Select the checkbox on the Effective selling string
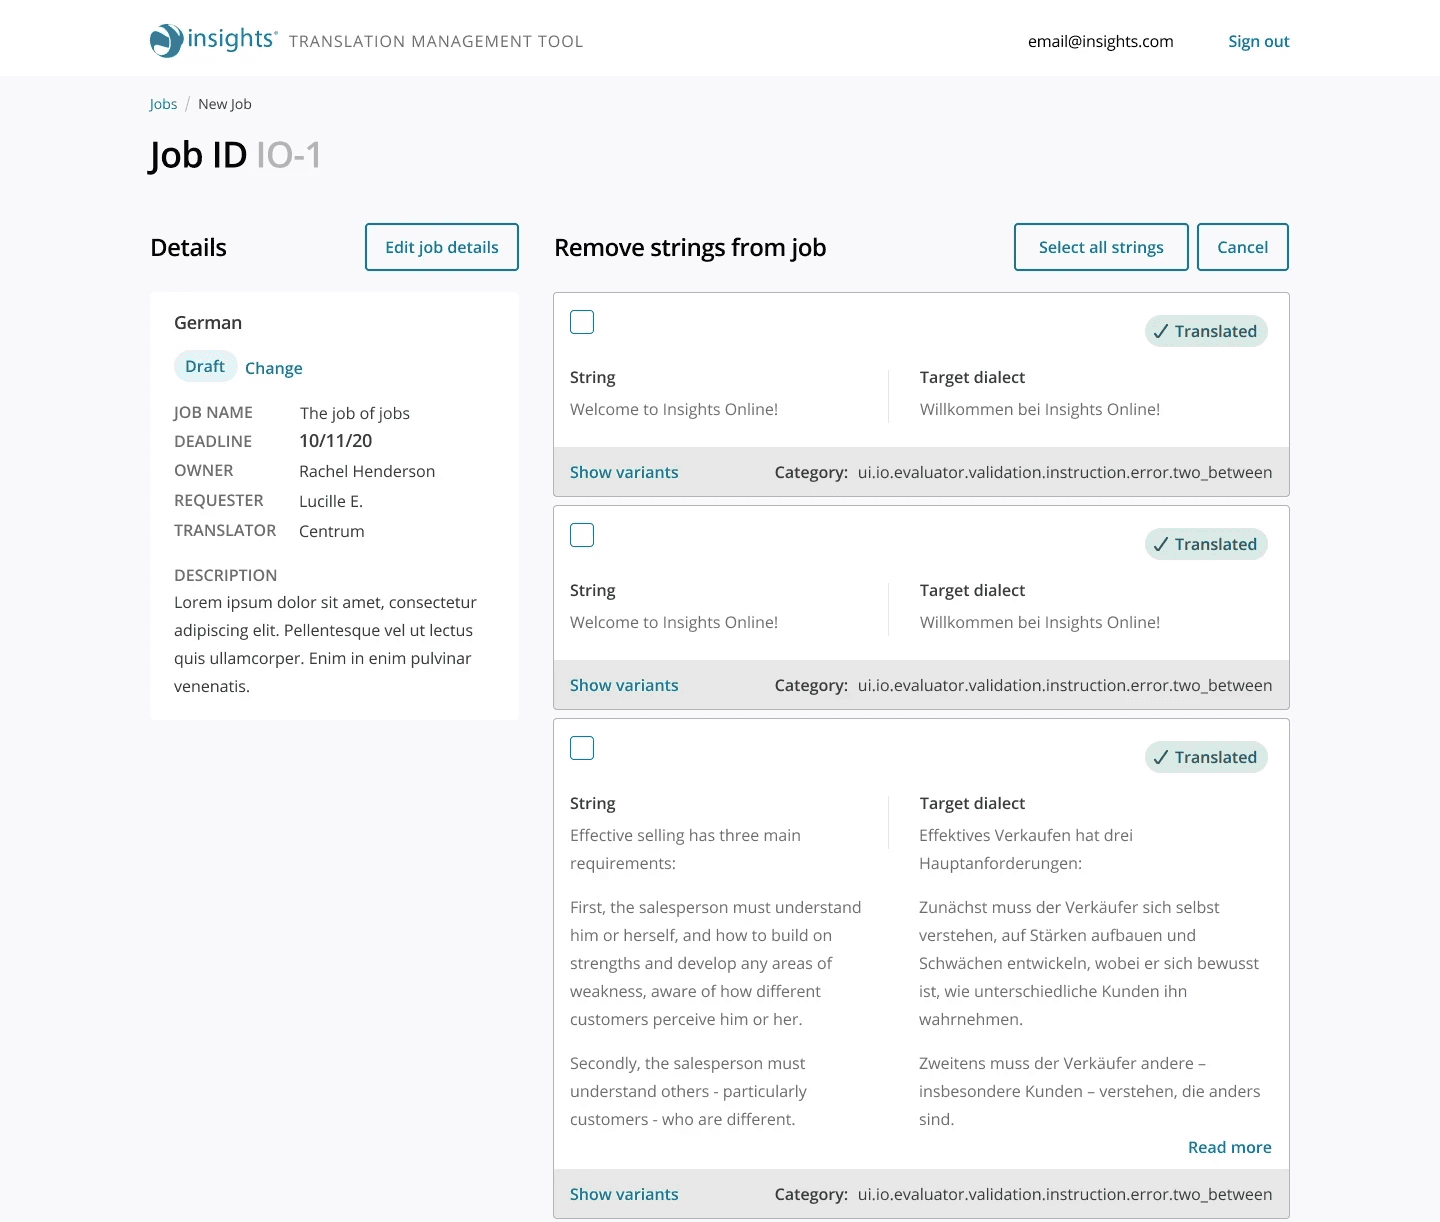 tap(582, 748)
